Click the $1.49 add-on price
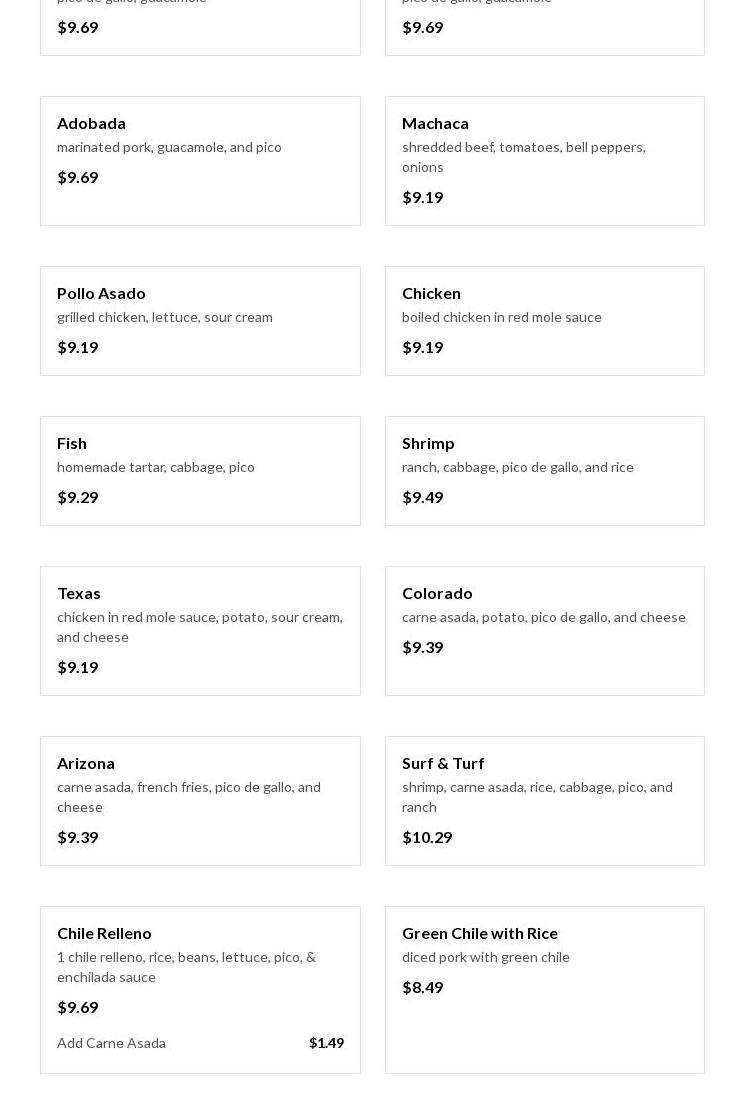Screen dimensions: 745x1111 tap(326, 1043)
